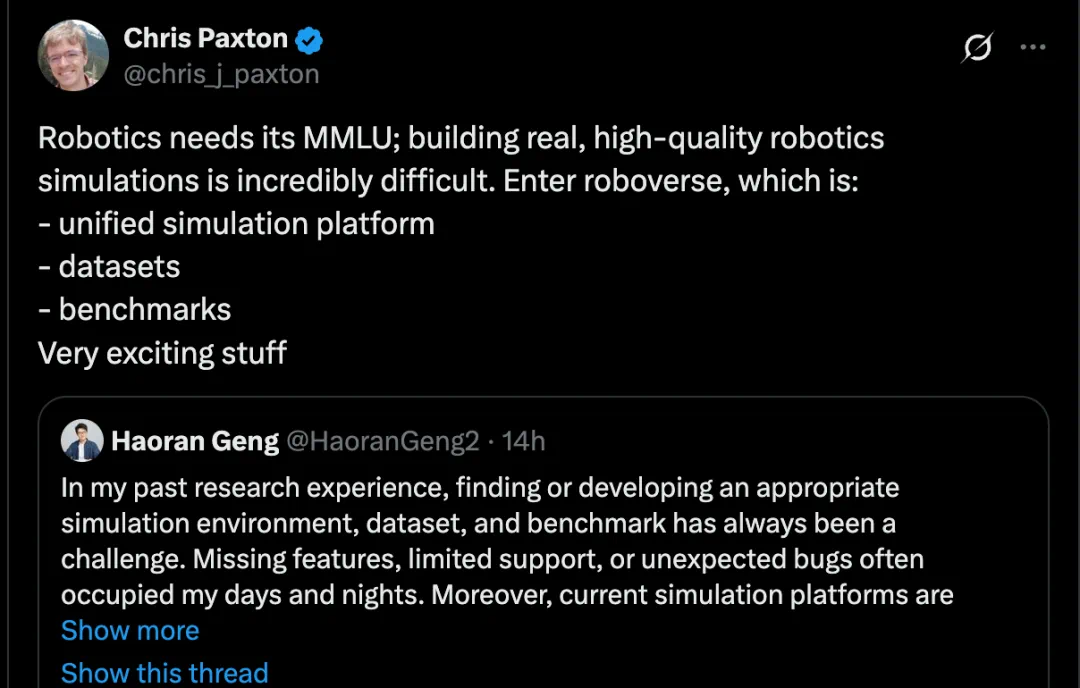Open the @chris_j_paxton handle link

(221, 74)
